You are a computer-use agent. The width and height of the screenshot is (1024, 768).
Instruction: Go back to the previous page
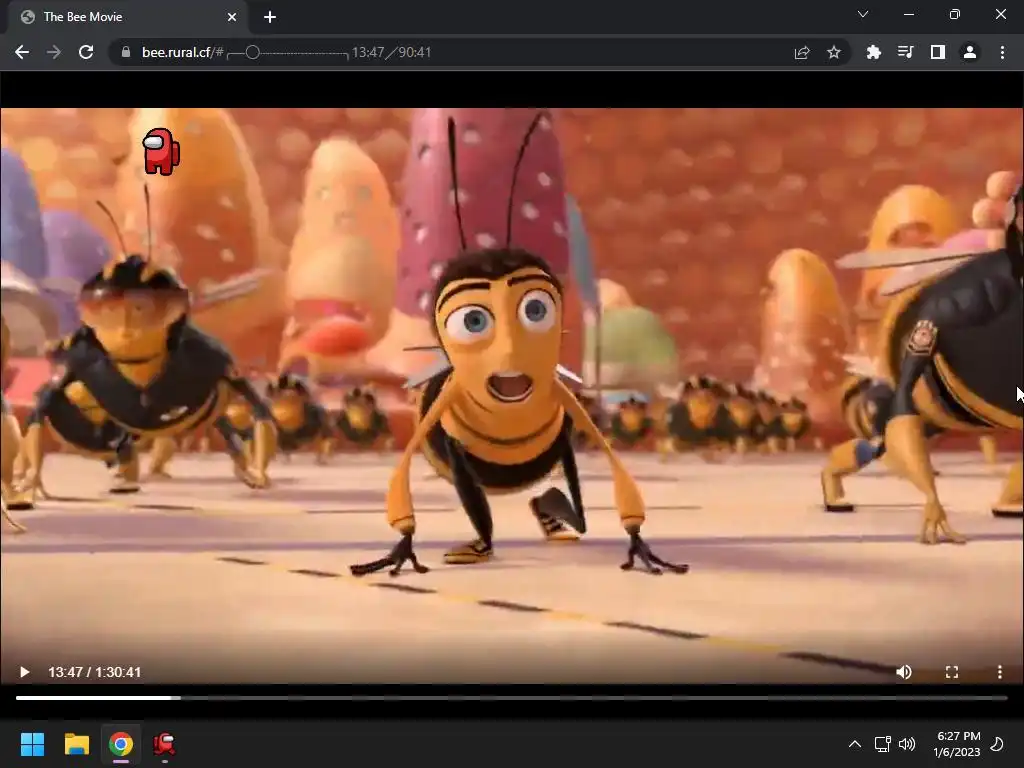pos(22,52)
